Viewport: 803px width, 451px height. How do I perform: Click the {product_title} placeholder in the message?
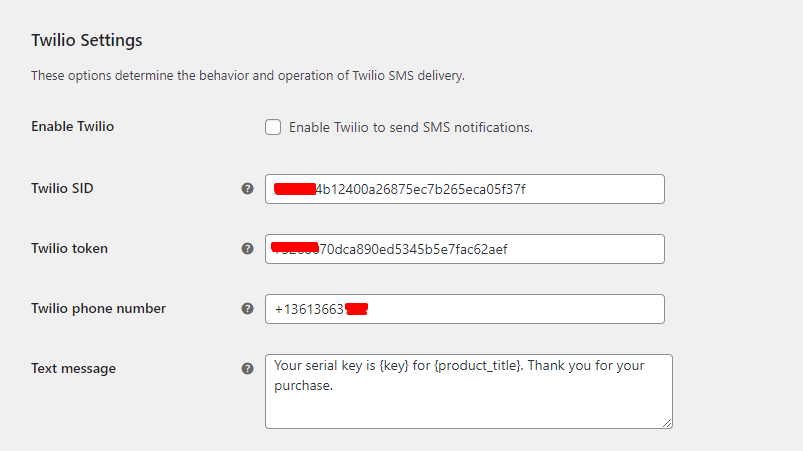coord(478,366)
